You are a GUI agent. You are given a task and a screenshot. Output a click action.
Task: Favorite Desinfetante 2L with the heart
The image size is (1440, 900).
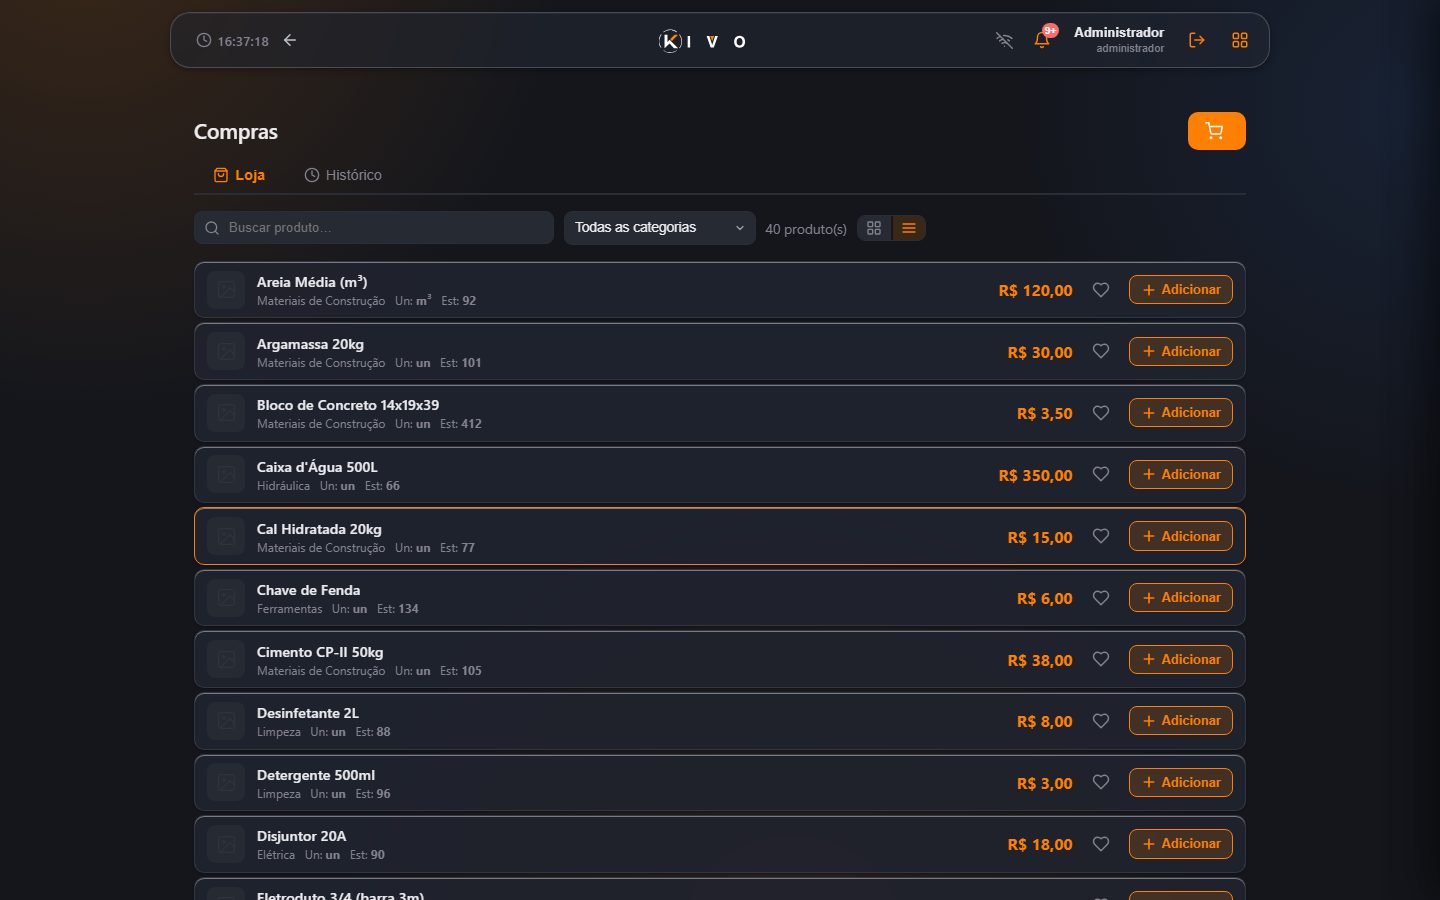[1101, 721]
